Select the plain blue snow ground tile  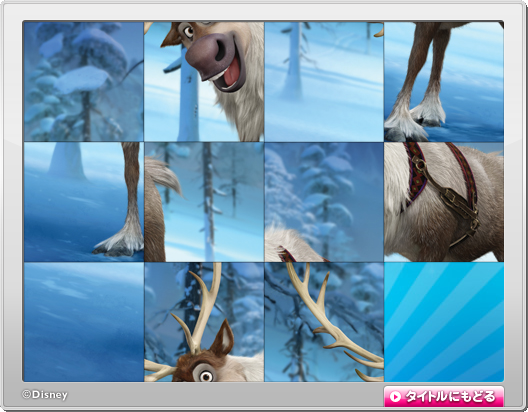84,322
